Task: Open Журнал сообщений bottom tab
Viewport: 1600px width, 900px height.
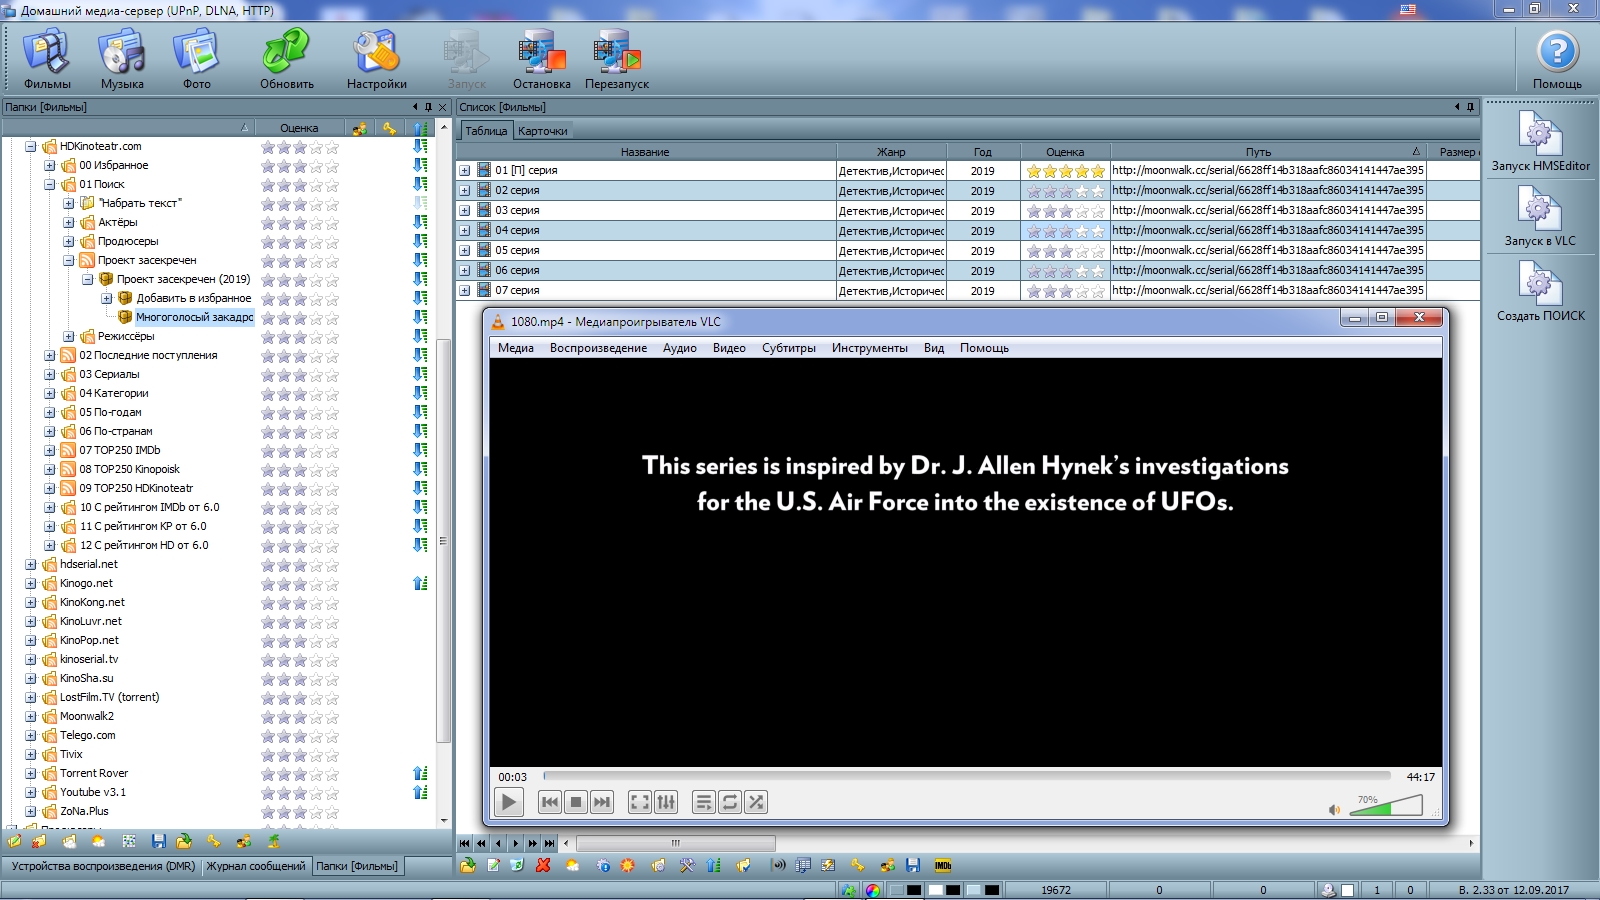Action: click(x=256, y=866)
